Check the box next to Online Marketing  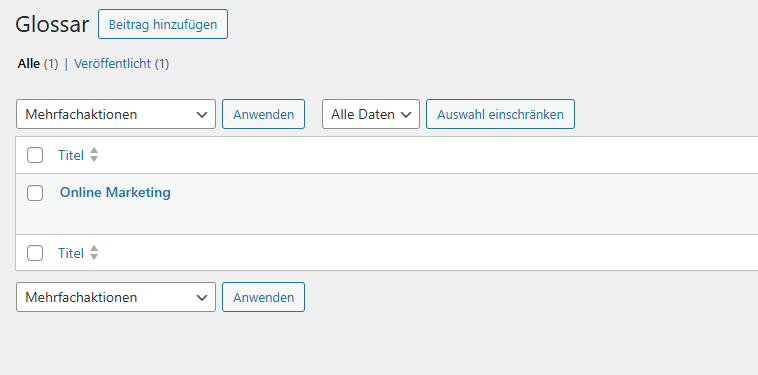[35, 193]
